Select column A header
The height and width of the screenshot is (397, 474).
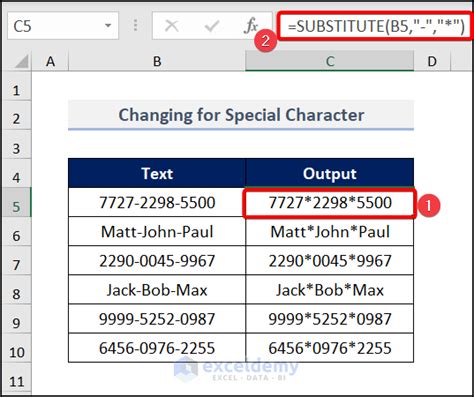point(50,61)
